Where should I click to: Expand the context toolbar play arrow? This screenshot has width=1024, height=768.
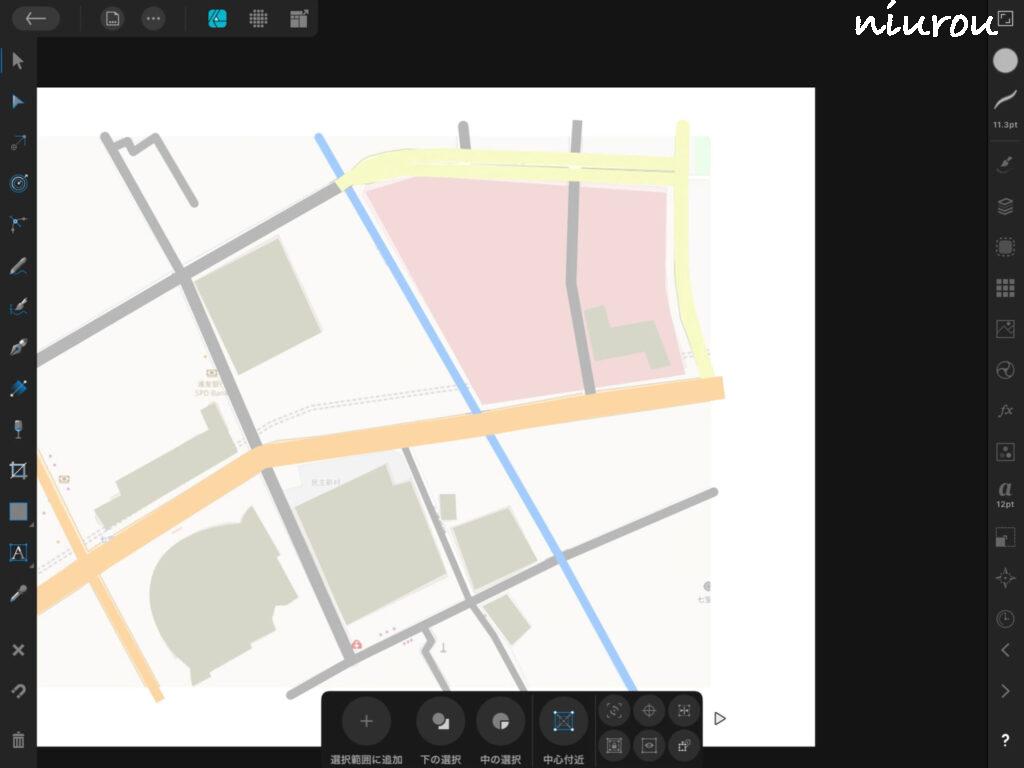click(719, 718)
